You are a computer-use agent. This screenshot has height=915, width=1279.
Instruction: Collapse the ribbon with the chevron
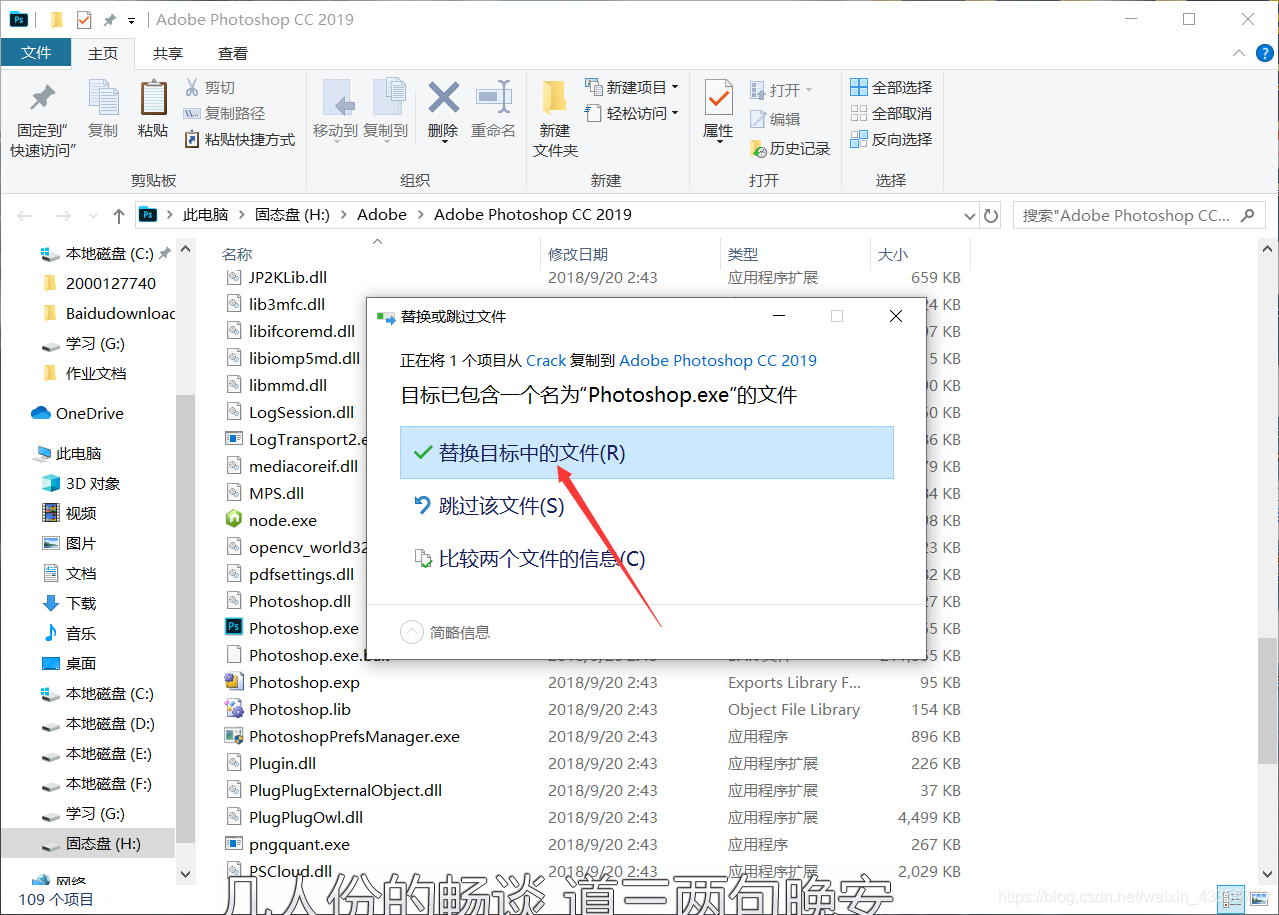click(1239, 53)
